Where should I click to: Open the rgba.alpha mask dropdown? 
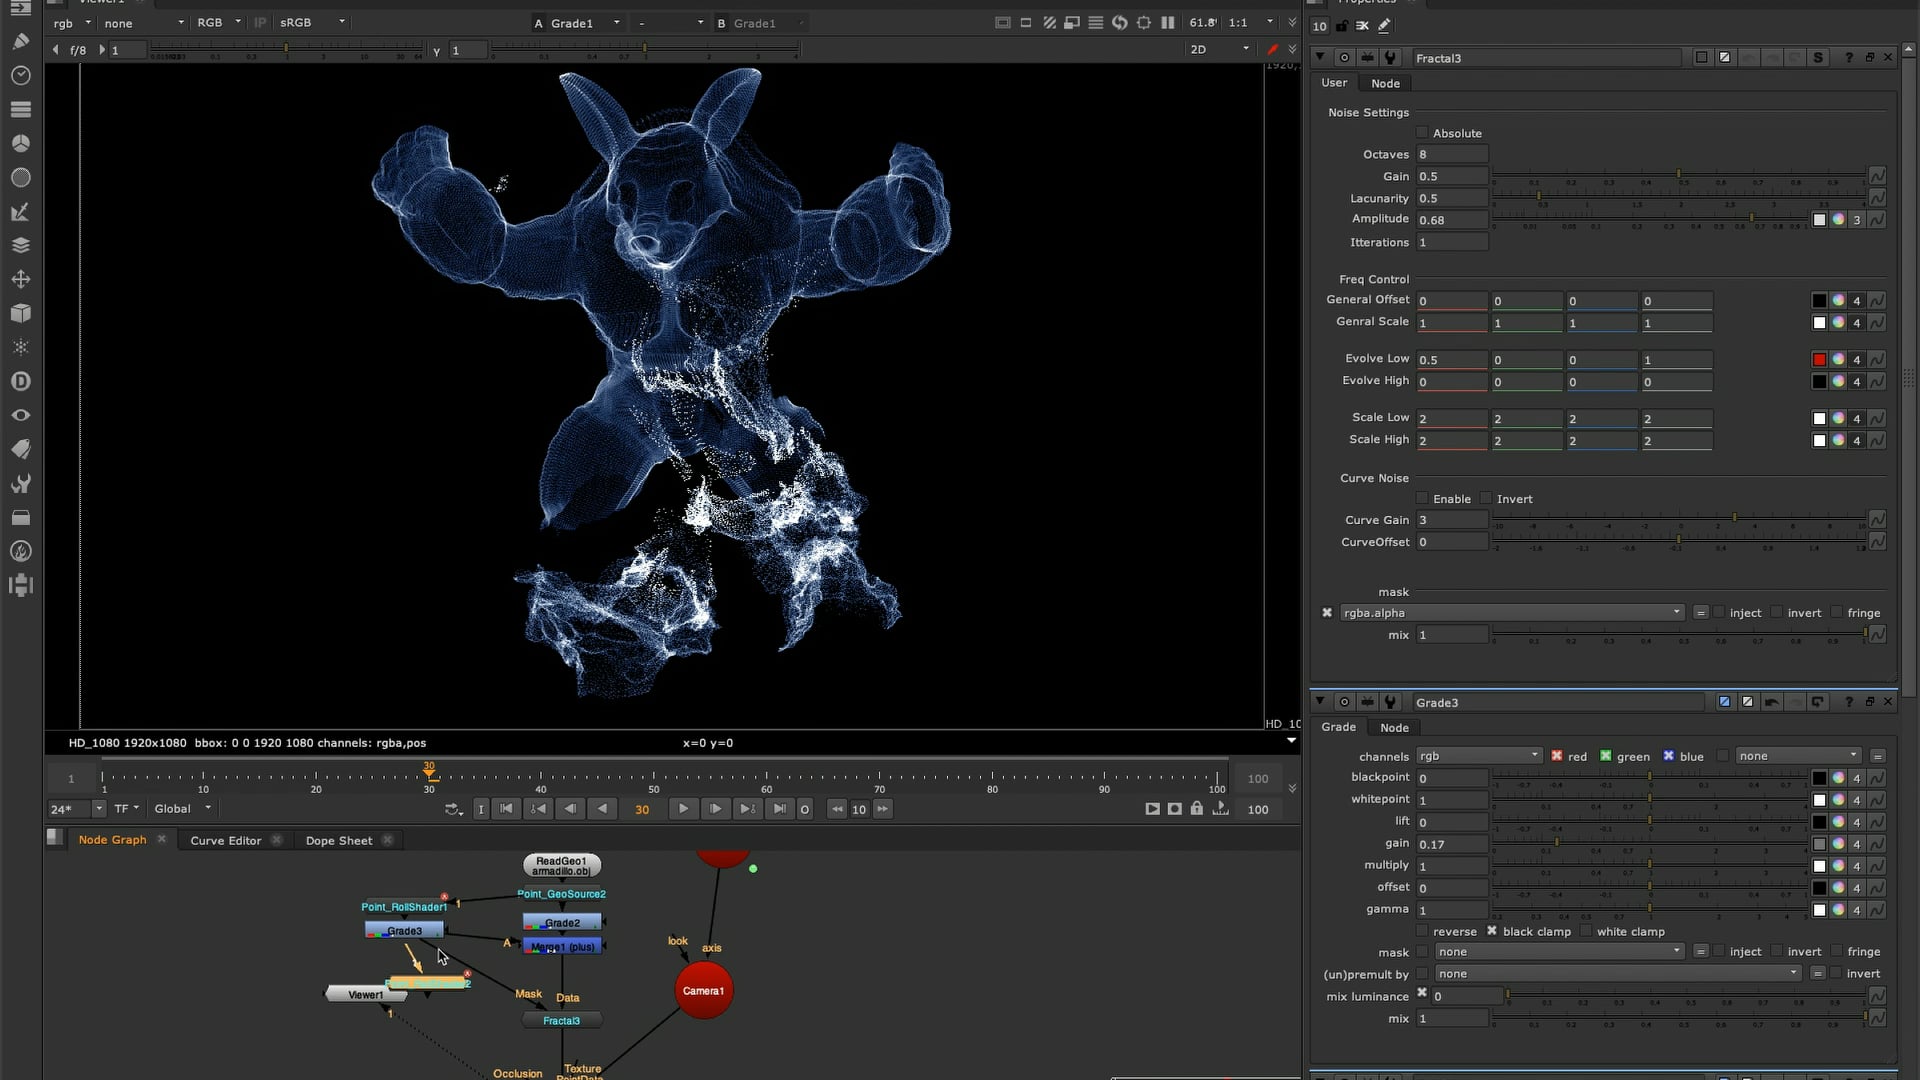pos(1512,613)
